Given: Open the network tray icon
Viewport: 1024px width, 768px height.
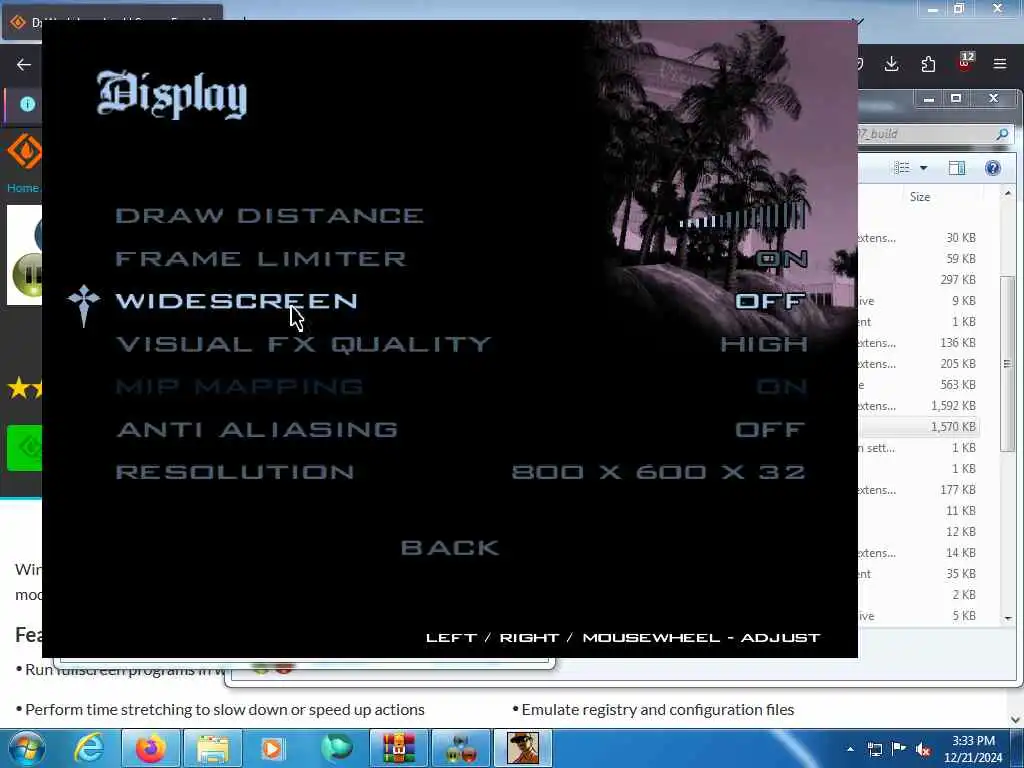Looking at the screenshot, I should click(874, 749).
